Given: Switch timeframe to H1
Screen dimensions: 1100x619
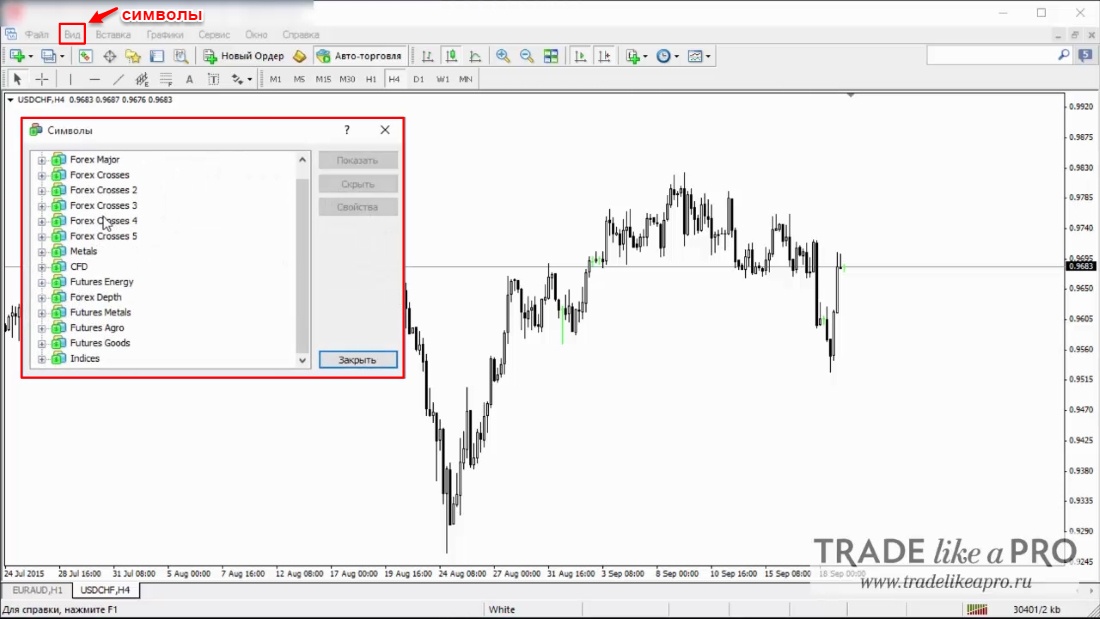Looking at the screenshot, I should click(370, 79).
